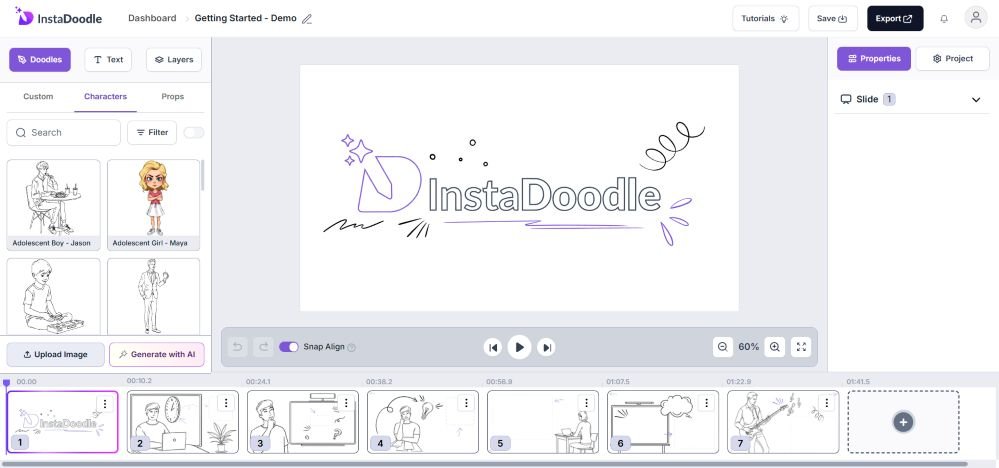Screen dimensions: 999x468
Task: Open the options menu for slide 2
Action: click(226, 403)
